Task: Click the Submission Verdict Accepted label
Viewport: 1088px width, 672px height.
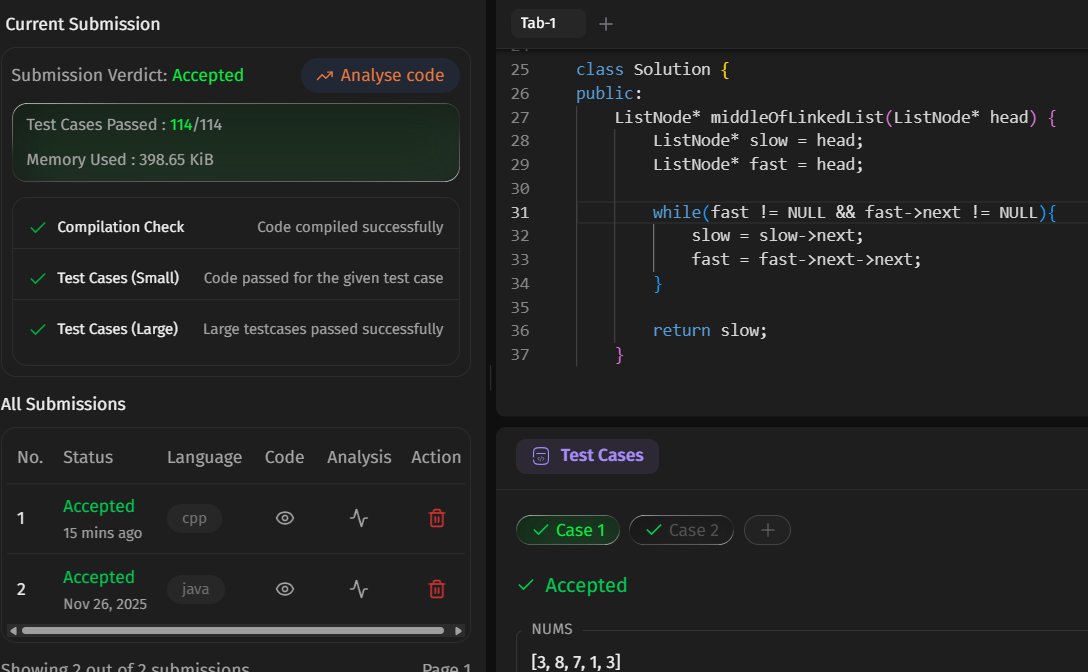Action: click(x=128, y=75)
